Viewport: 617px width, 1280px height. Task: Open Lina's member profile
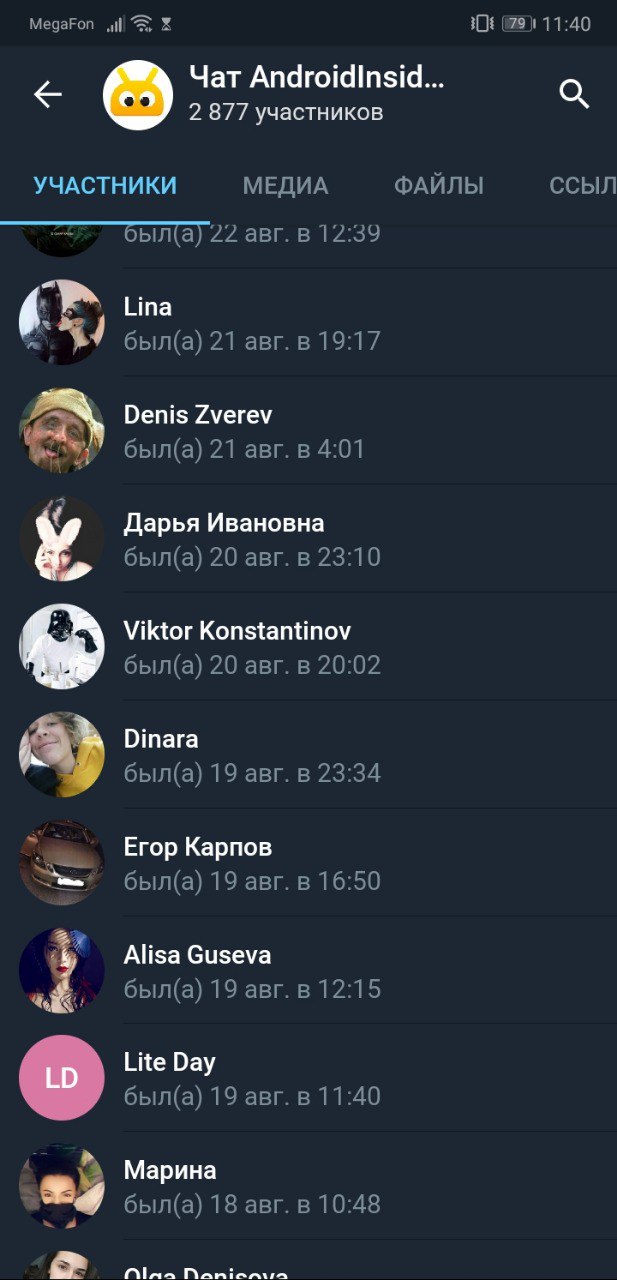point(308,322)
